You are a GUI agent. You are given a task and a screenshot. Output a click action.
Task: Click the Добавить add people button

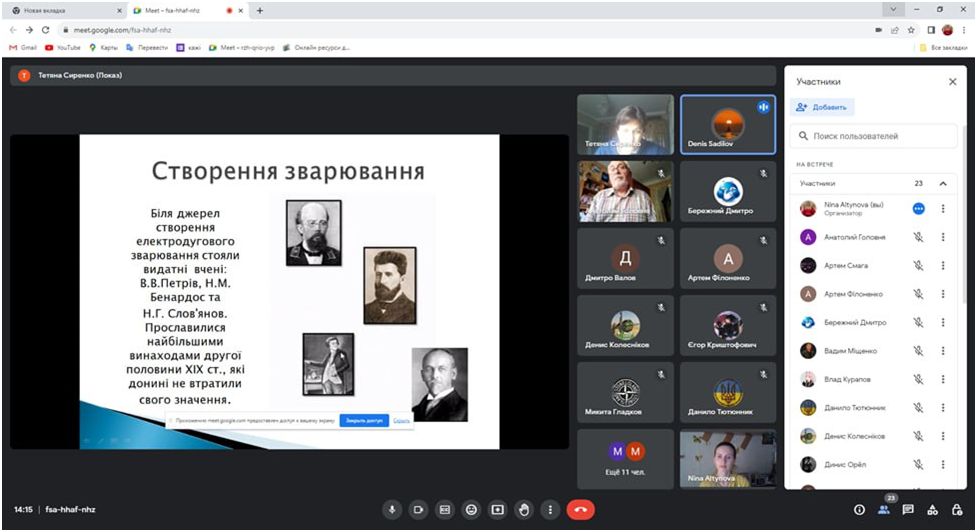[x=822, y=107]
